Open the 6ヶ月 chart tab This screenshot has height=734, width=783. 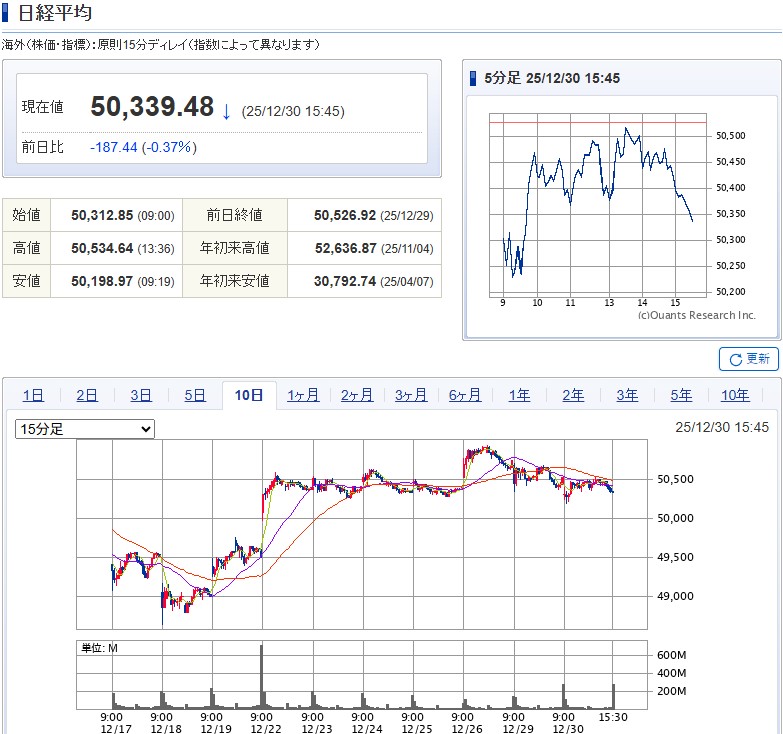pyautogui.click(x=465, y=395)
